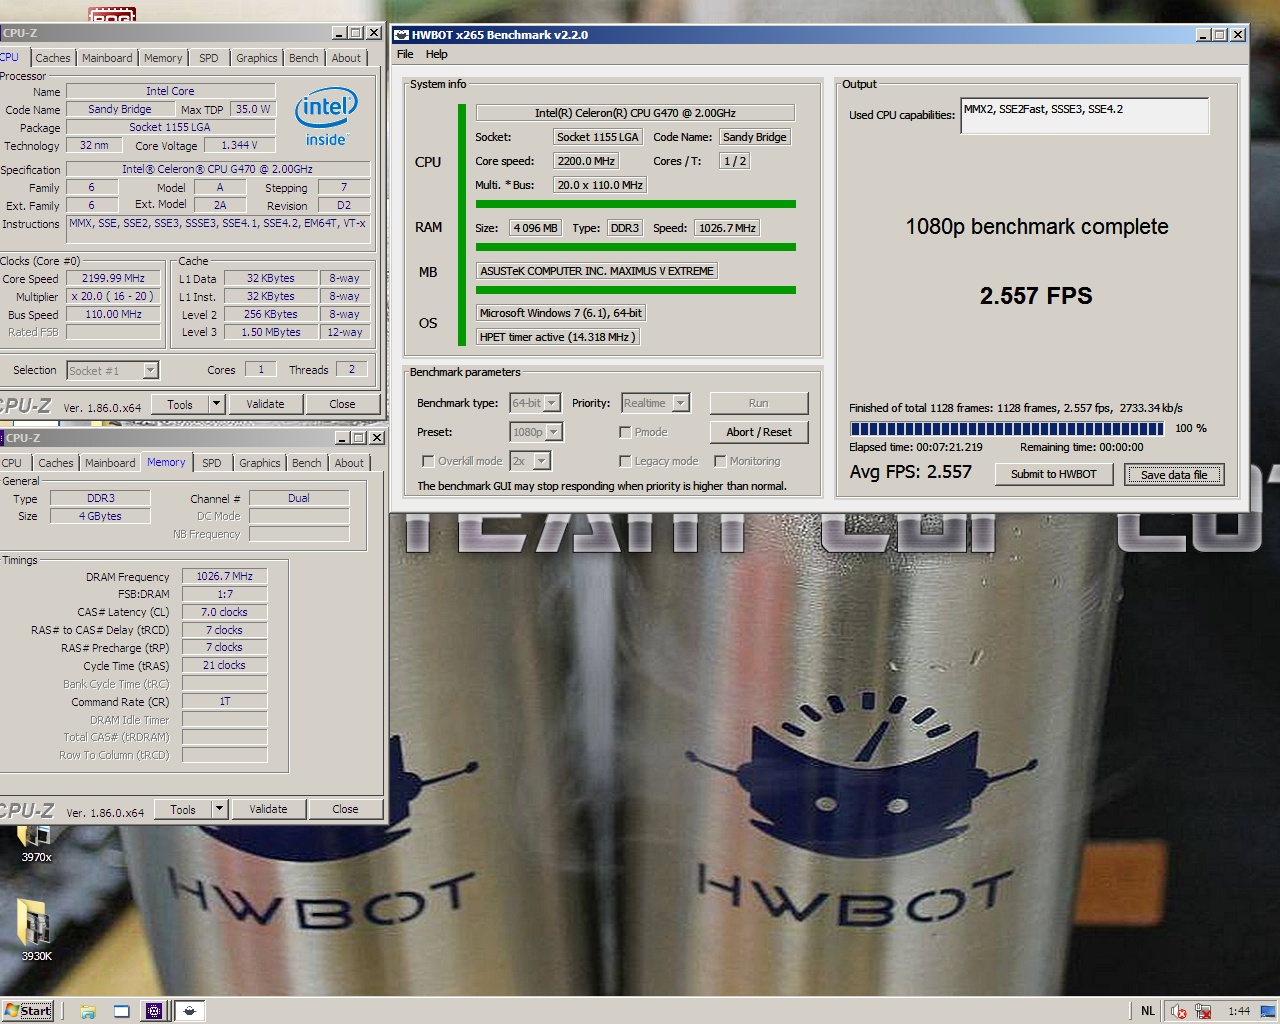Screen dimensions: 1280x1024
Task: Toggle the Legacy mode checkbox
Action: (625, 461)
